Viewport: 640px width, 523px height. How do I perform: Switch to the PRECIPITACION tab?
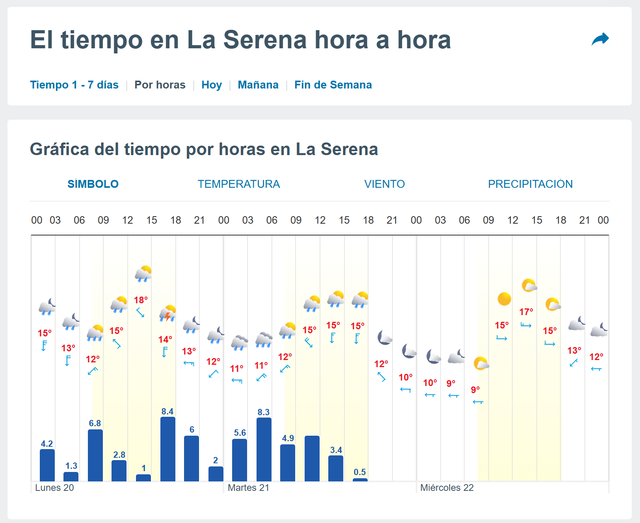tap(530, 184)
